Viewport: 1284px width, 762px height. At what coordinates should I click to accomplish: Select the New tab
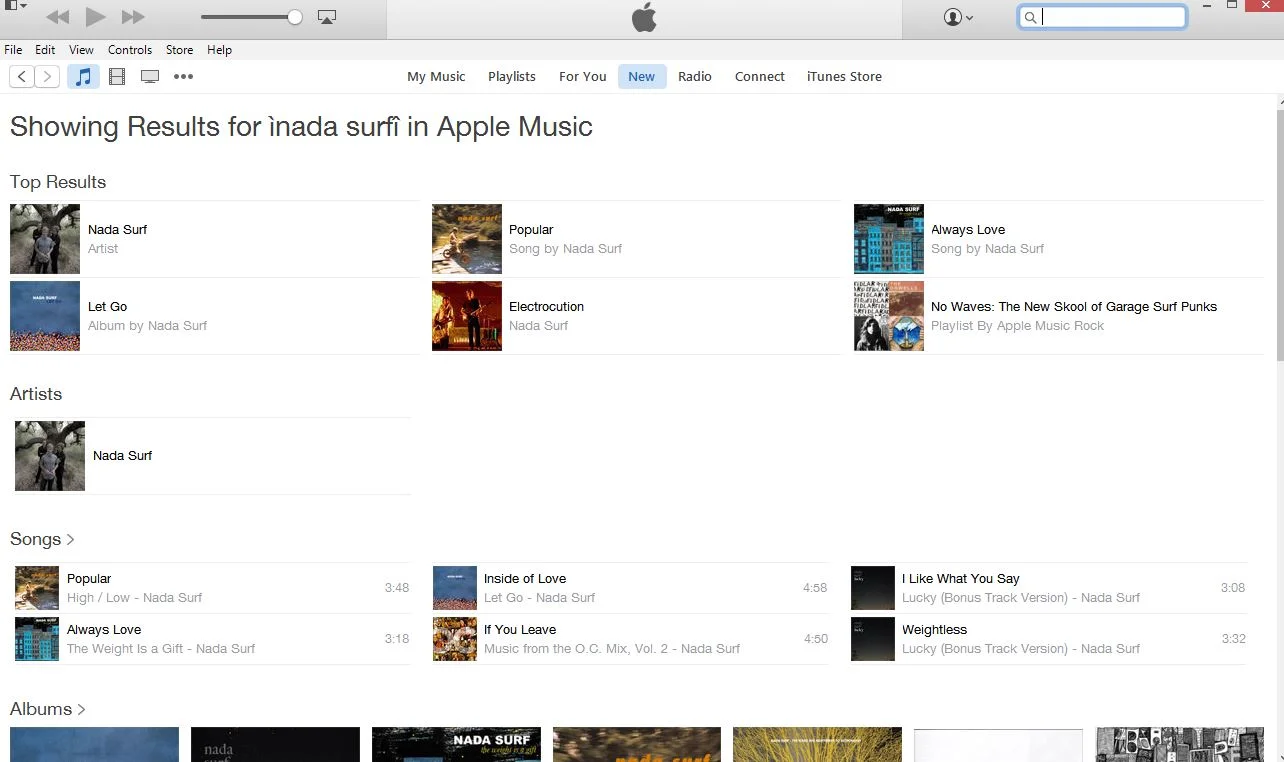point(642,76)
